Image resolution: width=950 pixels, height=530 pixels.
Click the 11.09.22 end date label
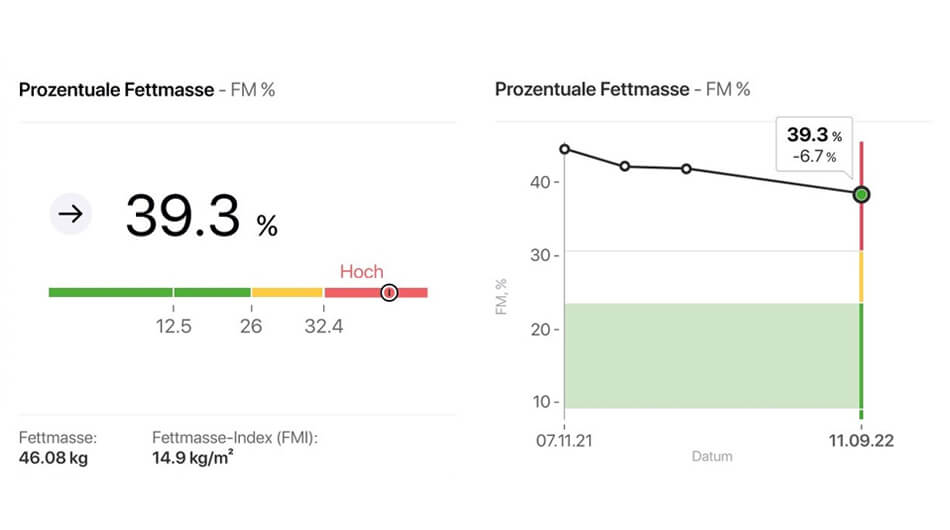click(860, 438)
